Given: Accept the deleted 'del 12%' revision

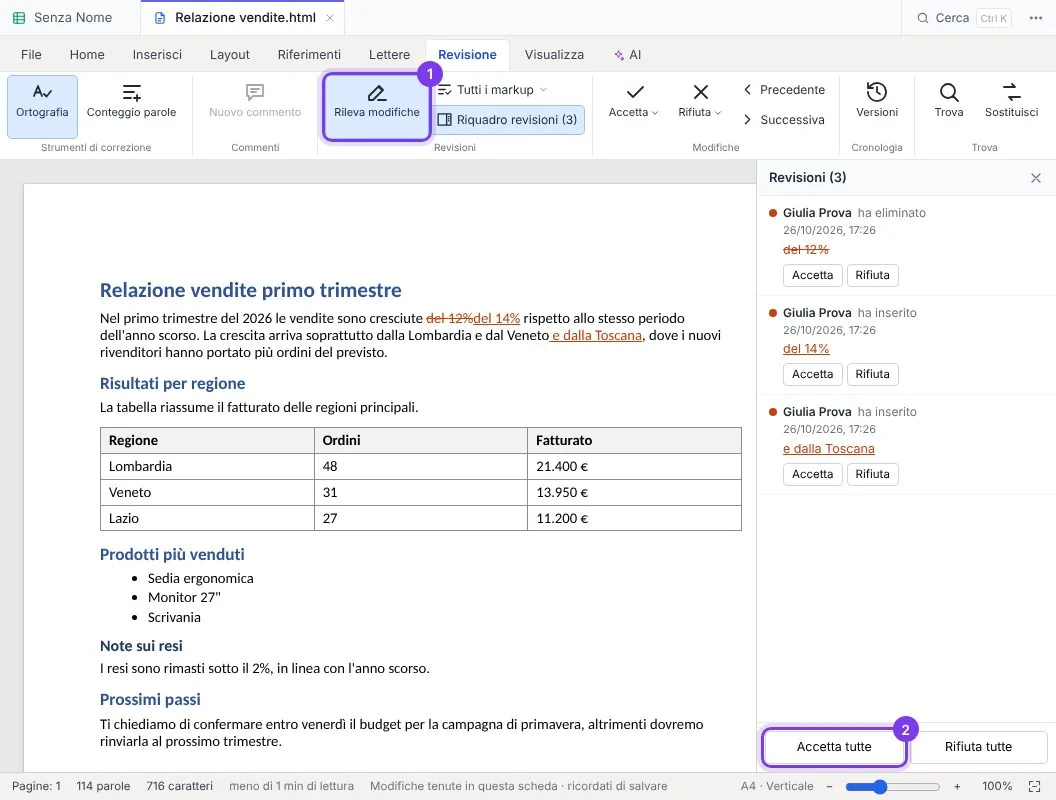Looking at the screenshot, I should pyautogui.click(x=812, y=275).
